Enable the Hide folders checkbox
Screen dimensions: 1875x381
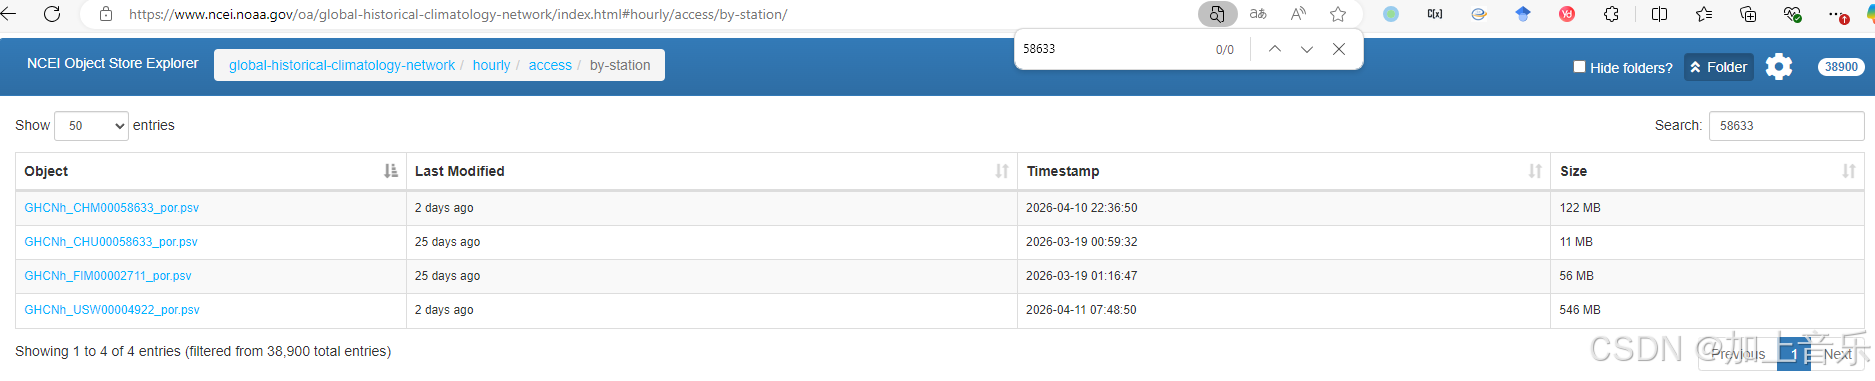tap(1579, 67)
